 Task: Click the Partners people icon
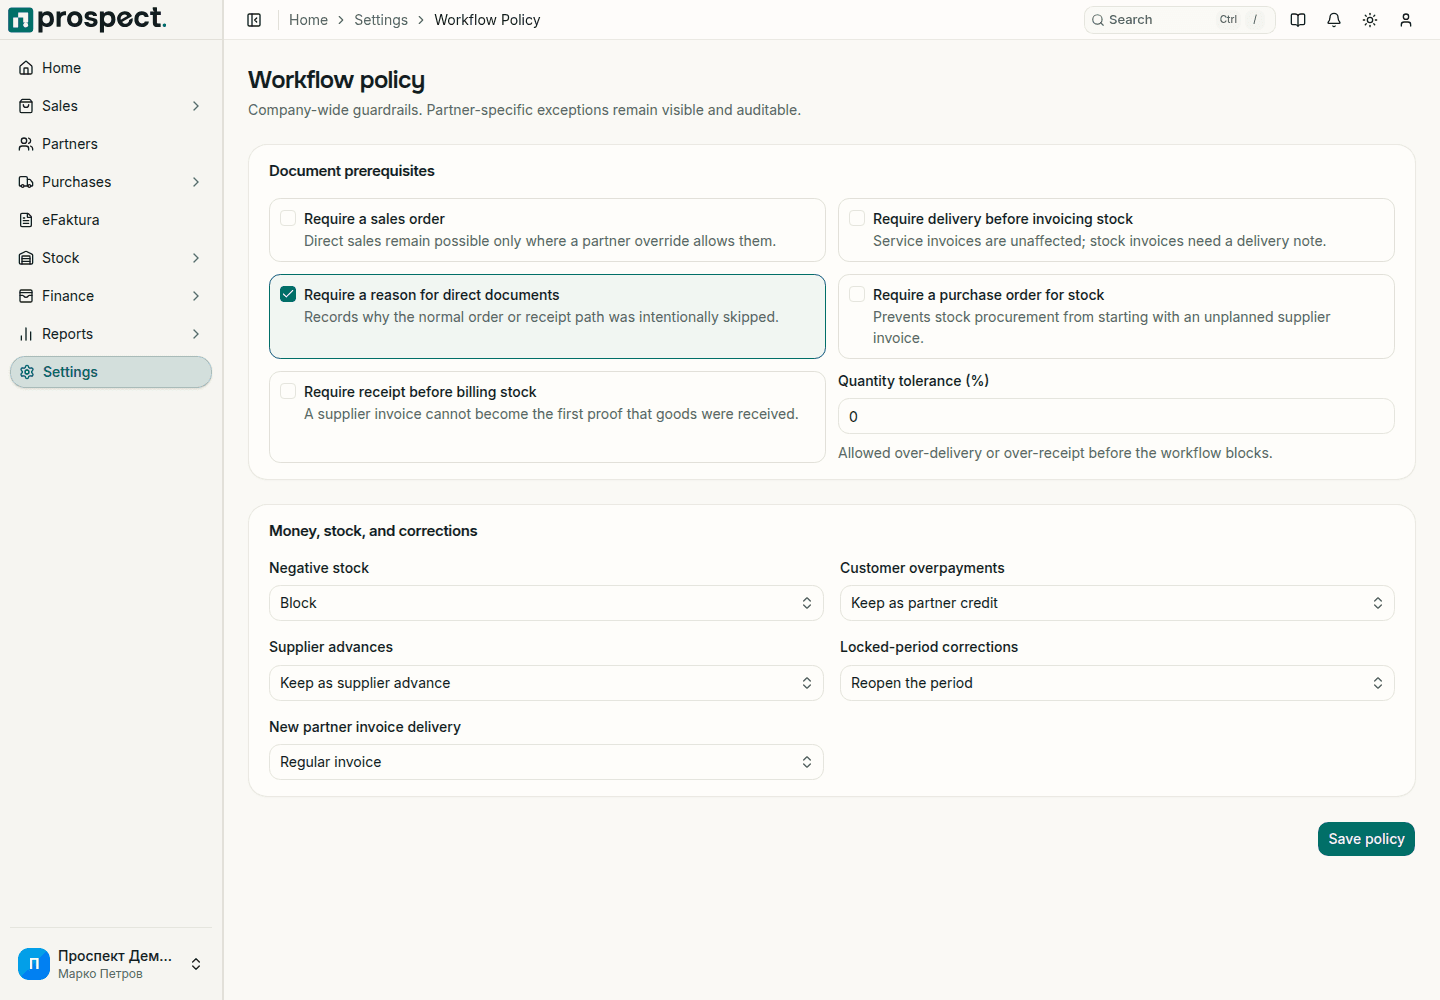click(x=26, y=144)
